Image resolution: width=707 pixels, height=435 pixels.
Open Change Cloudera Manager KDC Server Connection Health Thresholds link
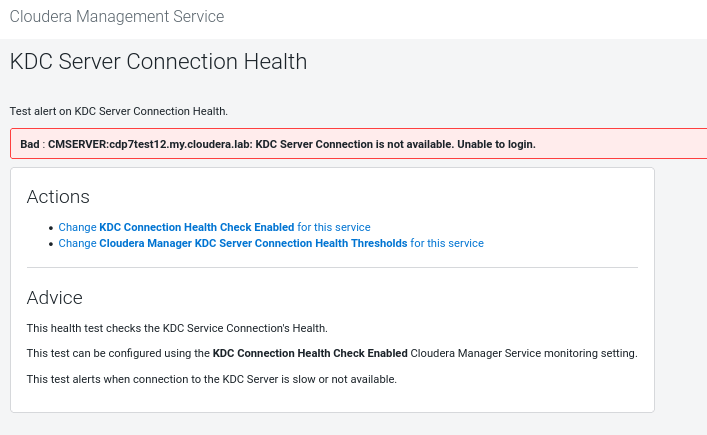(x=271, y=243)
